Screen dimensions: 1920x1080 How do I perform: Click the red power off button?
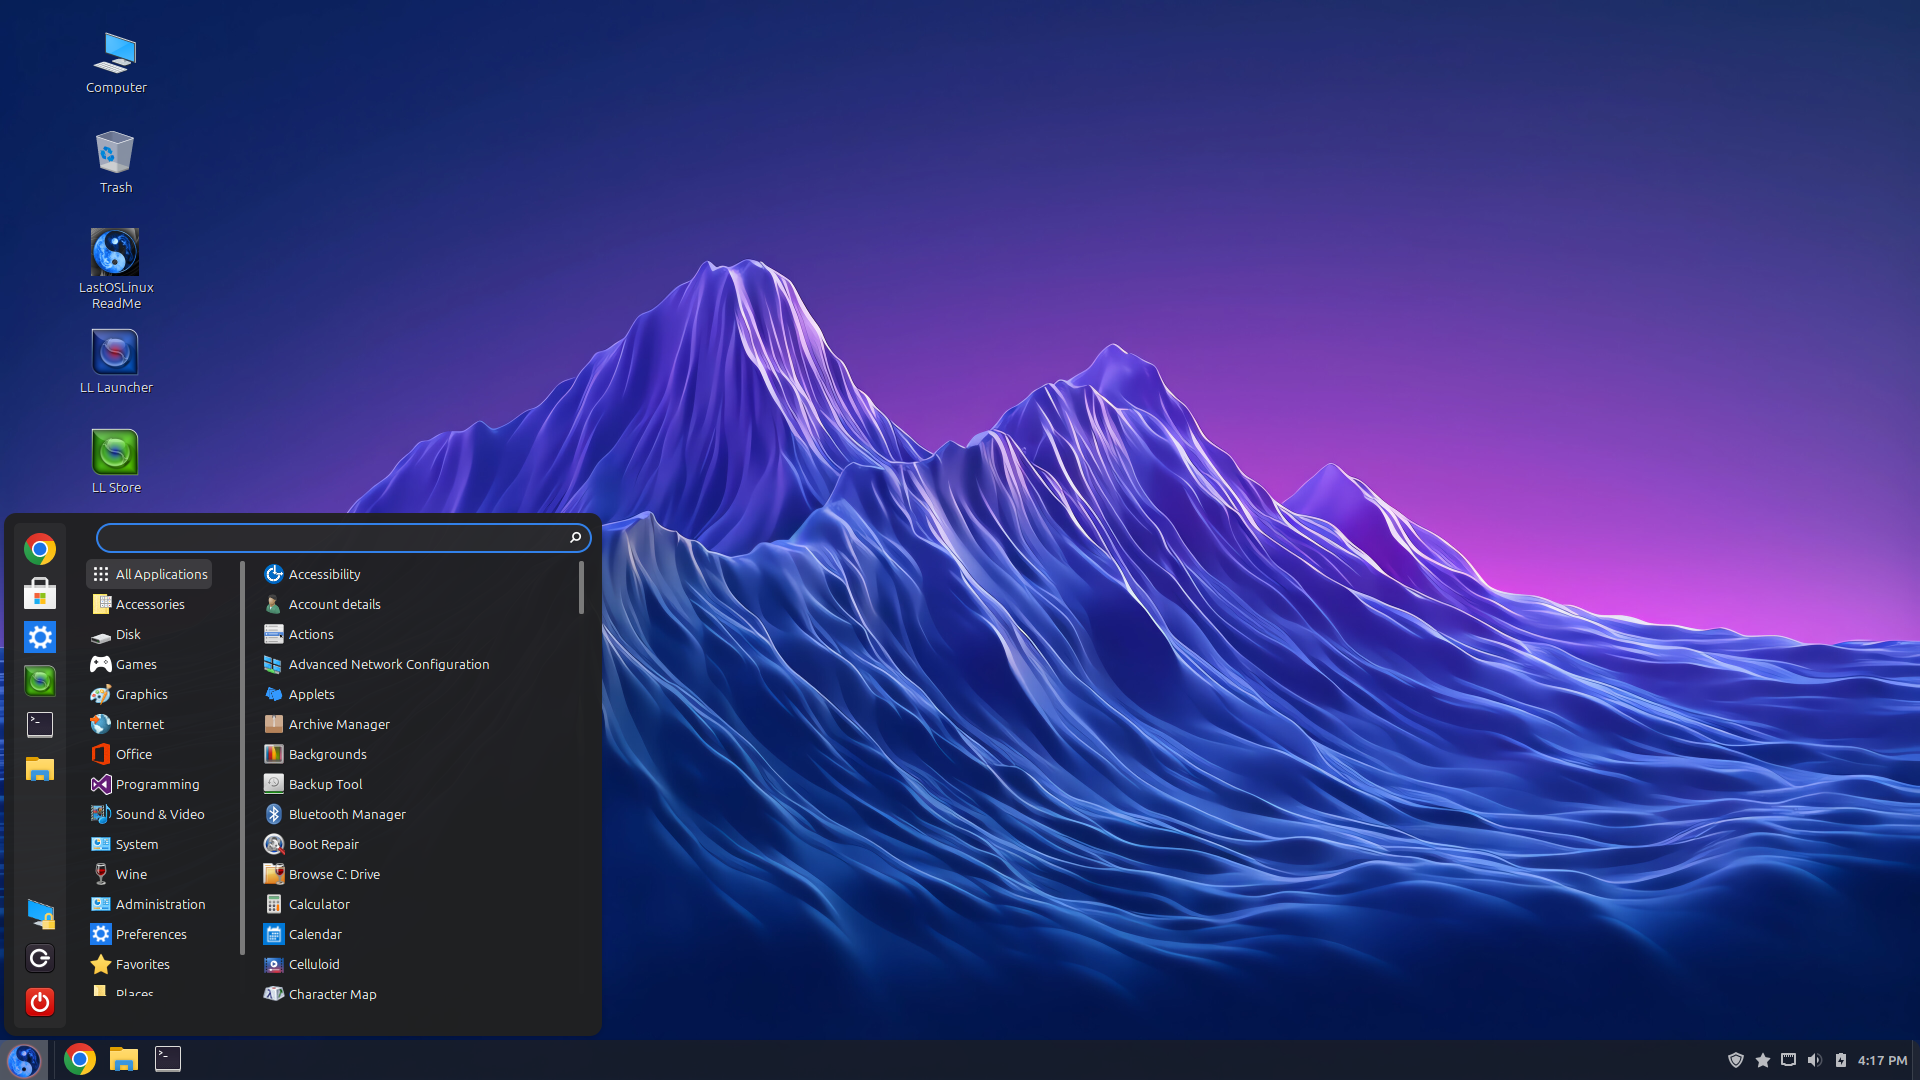[40, 1002]
